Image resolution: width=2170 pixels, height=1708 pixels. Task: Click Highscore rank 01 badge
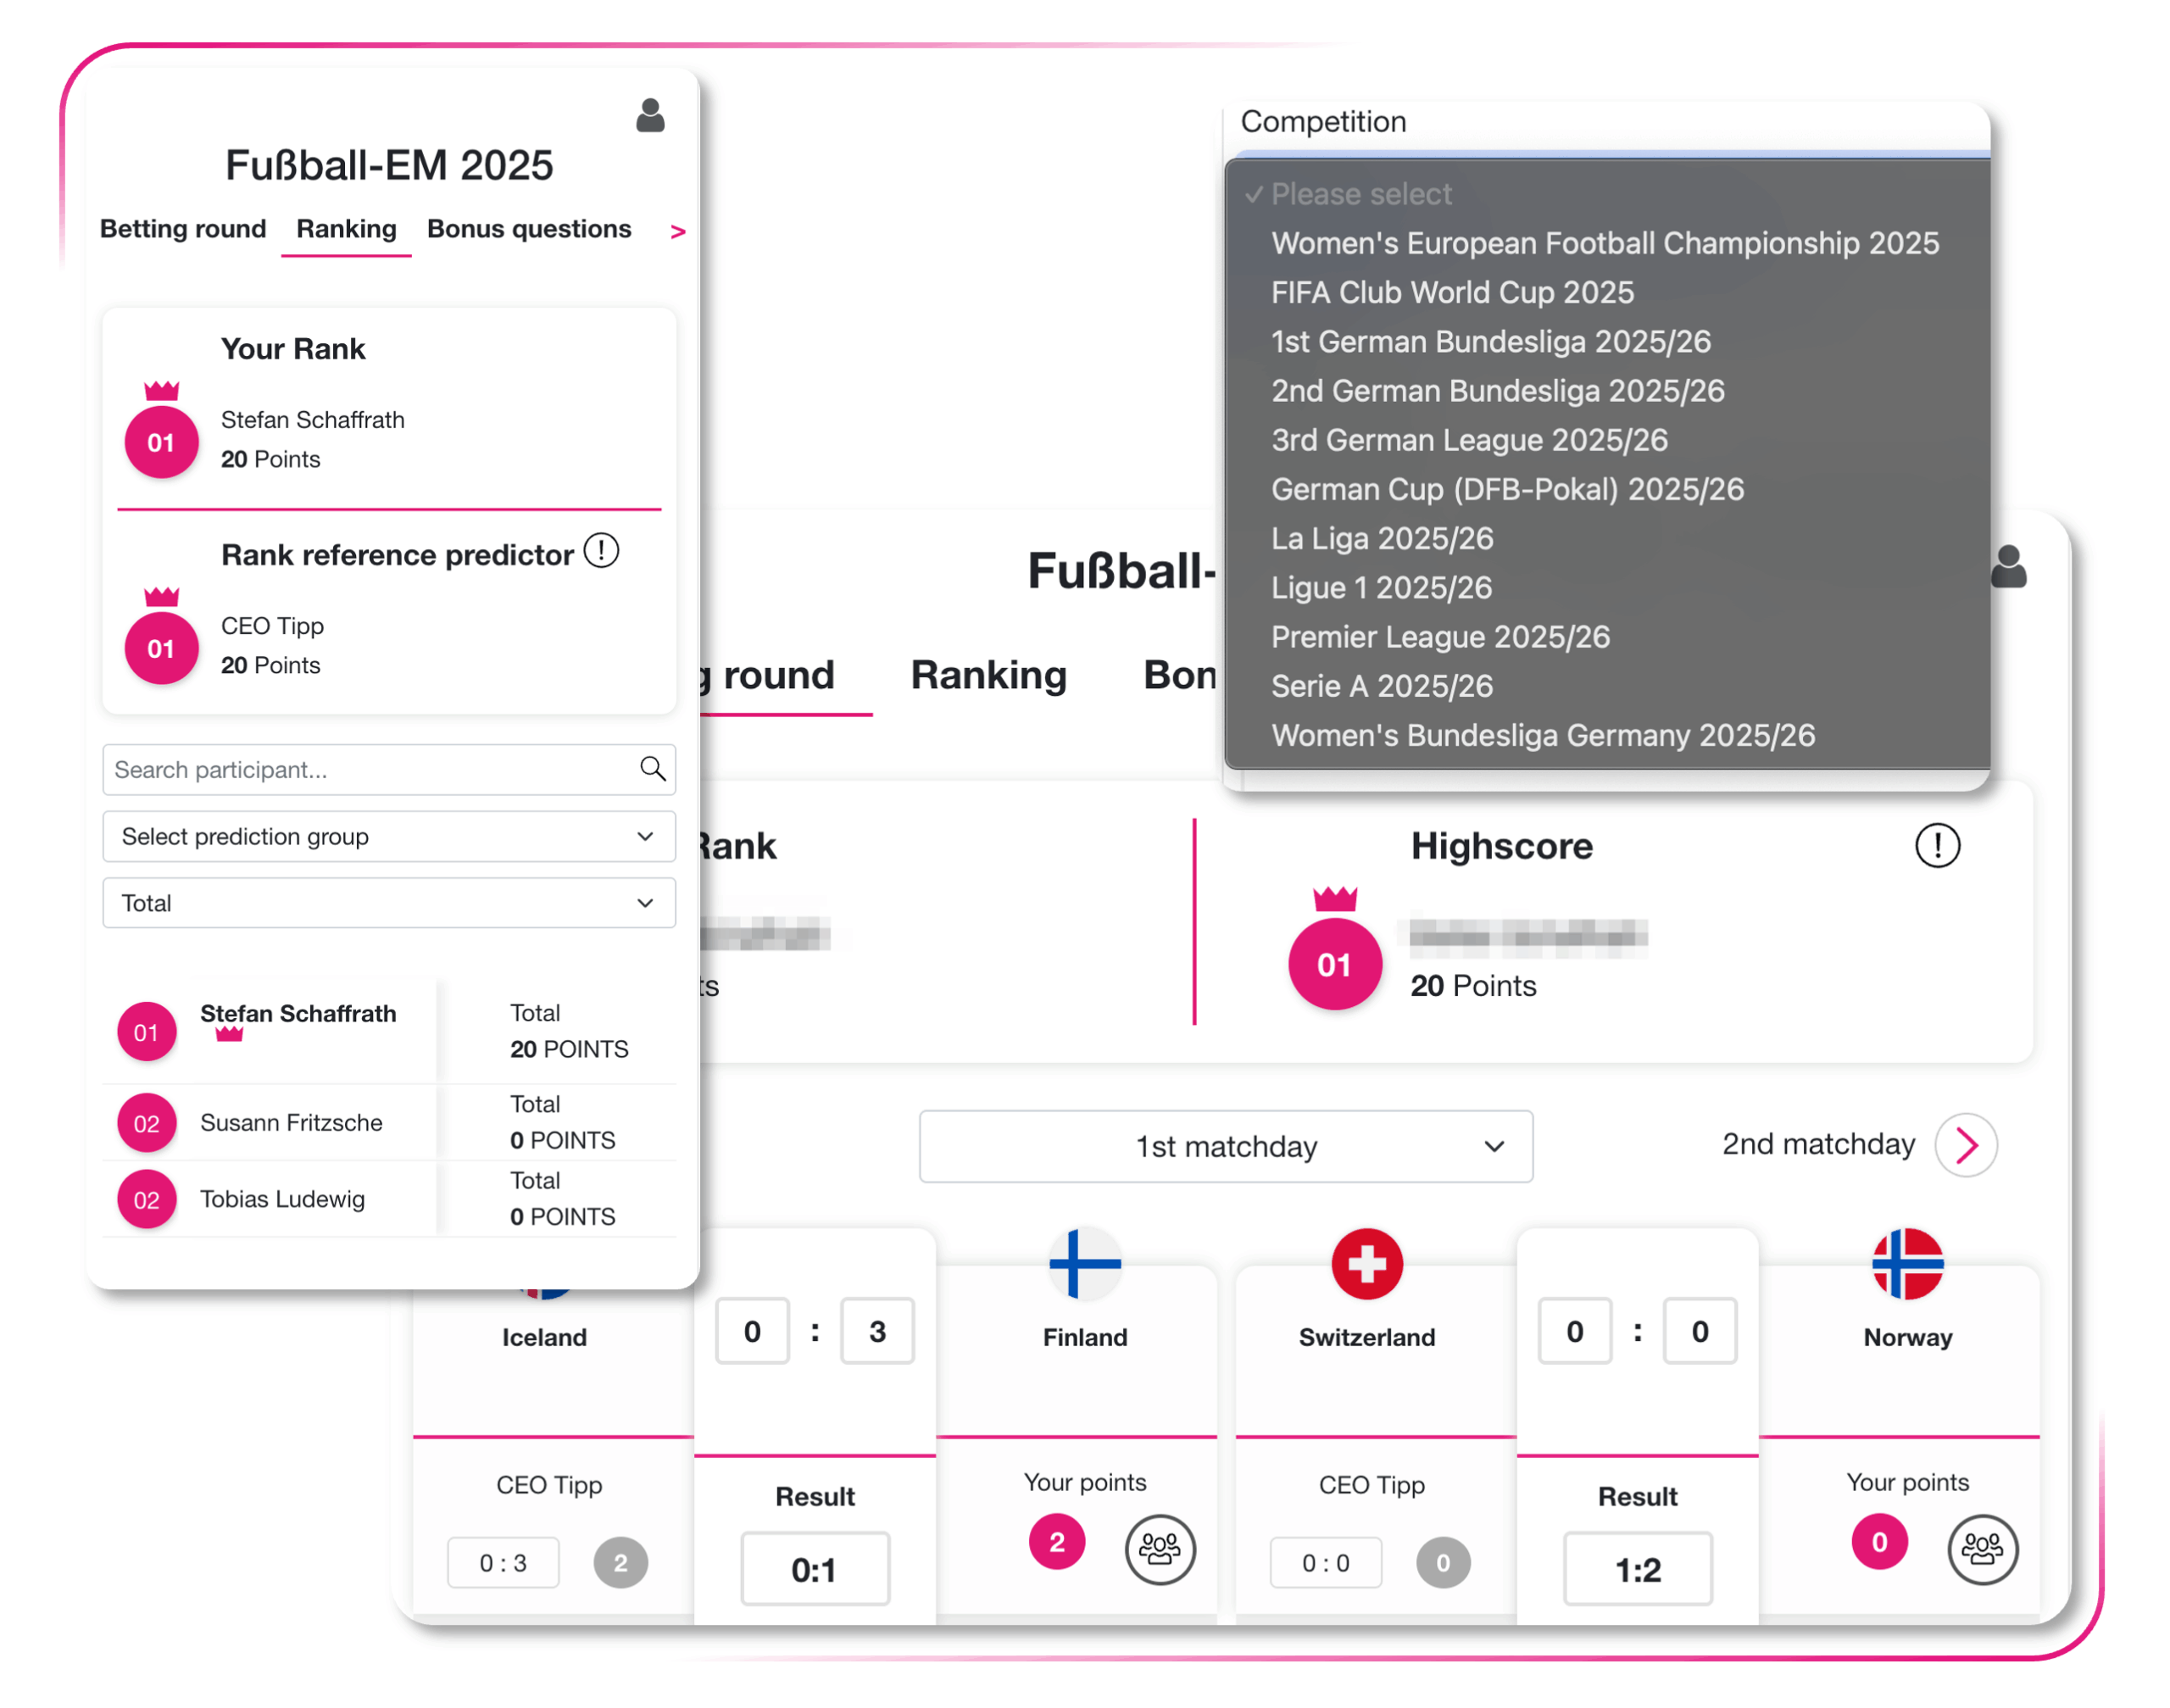click(x=1334, y=964)
